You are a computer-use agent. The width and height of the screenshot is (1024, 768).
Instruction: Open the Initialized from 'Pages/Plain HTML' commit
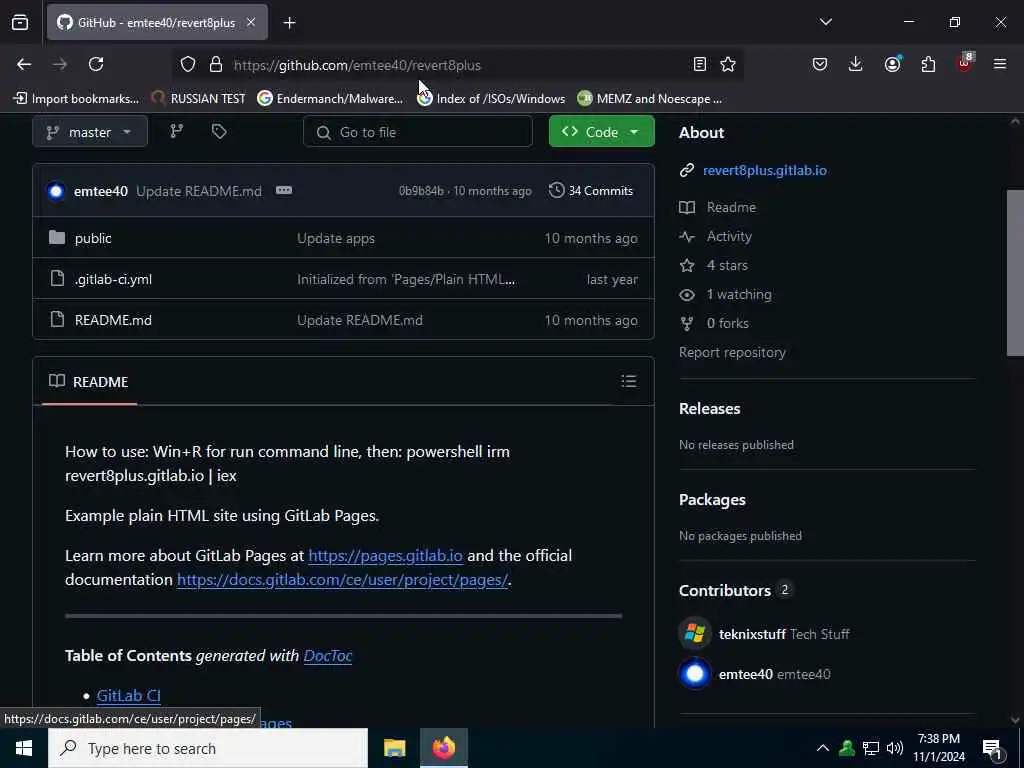(406, 280)
